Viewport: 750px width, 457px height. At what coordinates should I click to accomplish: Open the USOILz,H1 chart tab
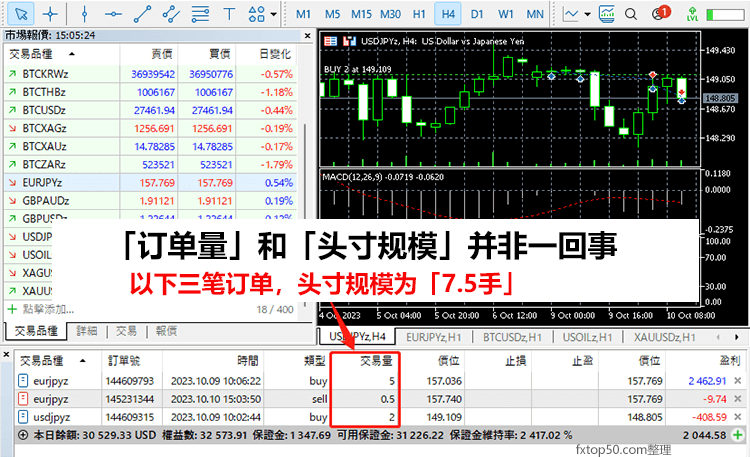pos(587,337)
